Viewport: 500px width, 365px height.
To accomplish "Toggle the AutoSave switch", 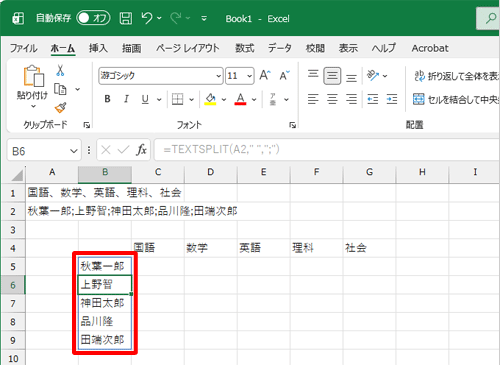I will (x=93, y=18).
